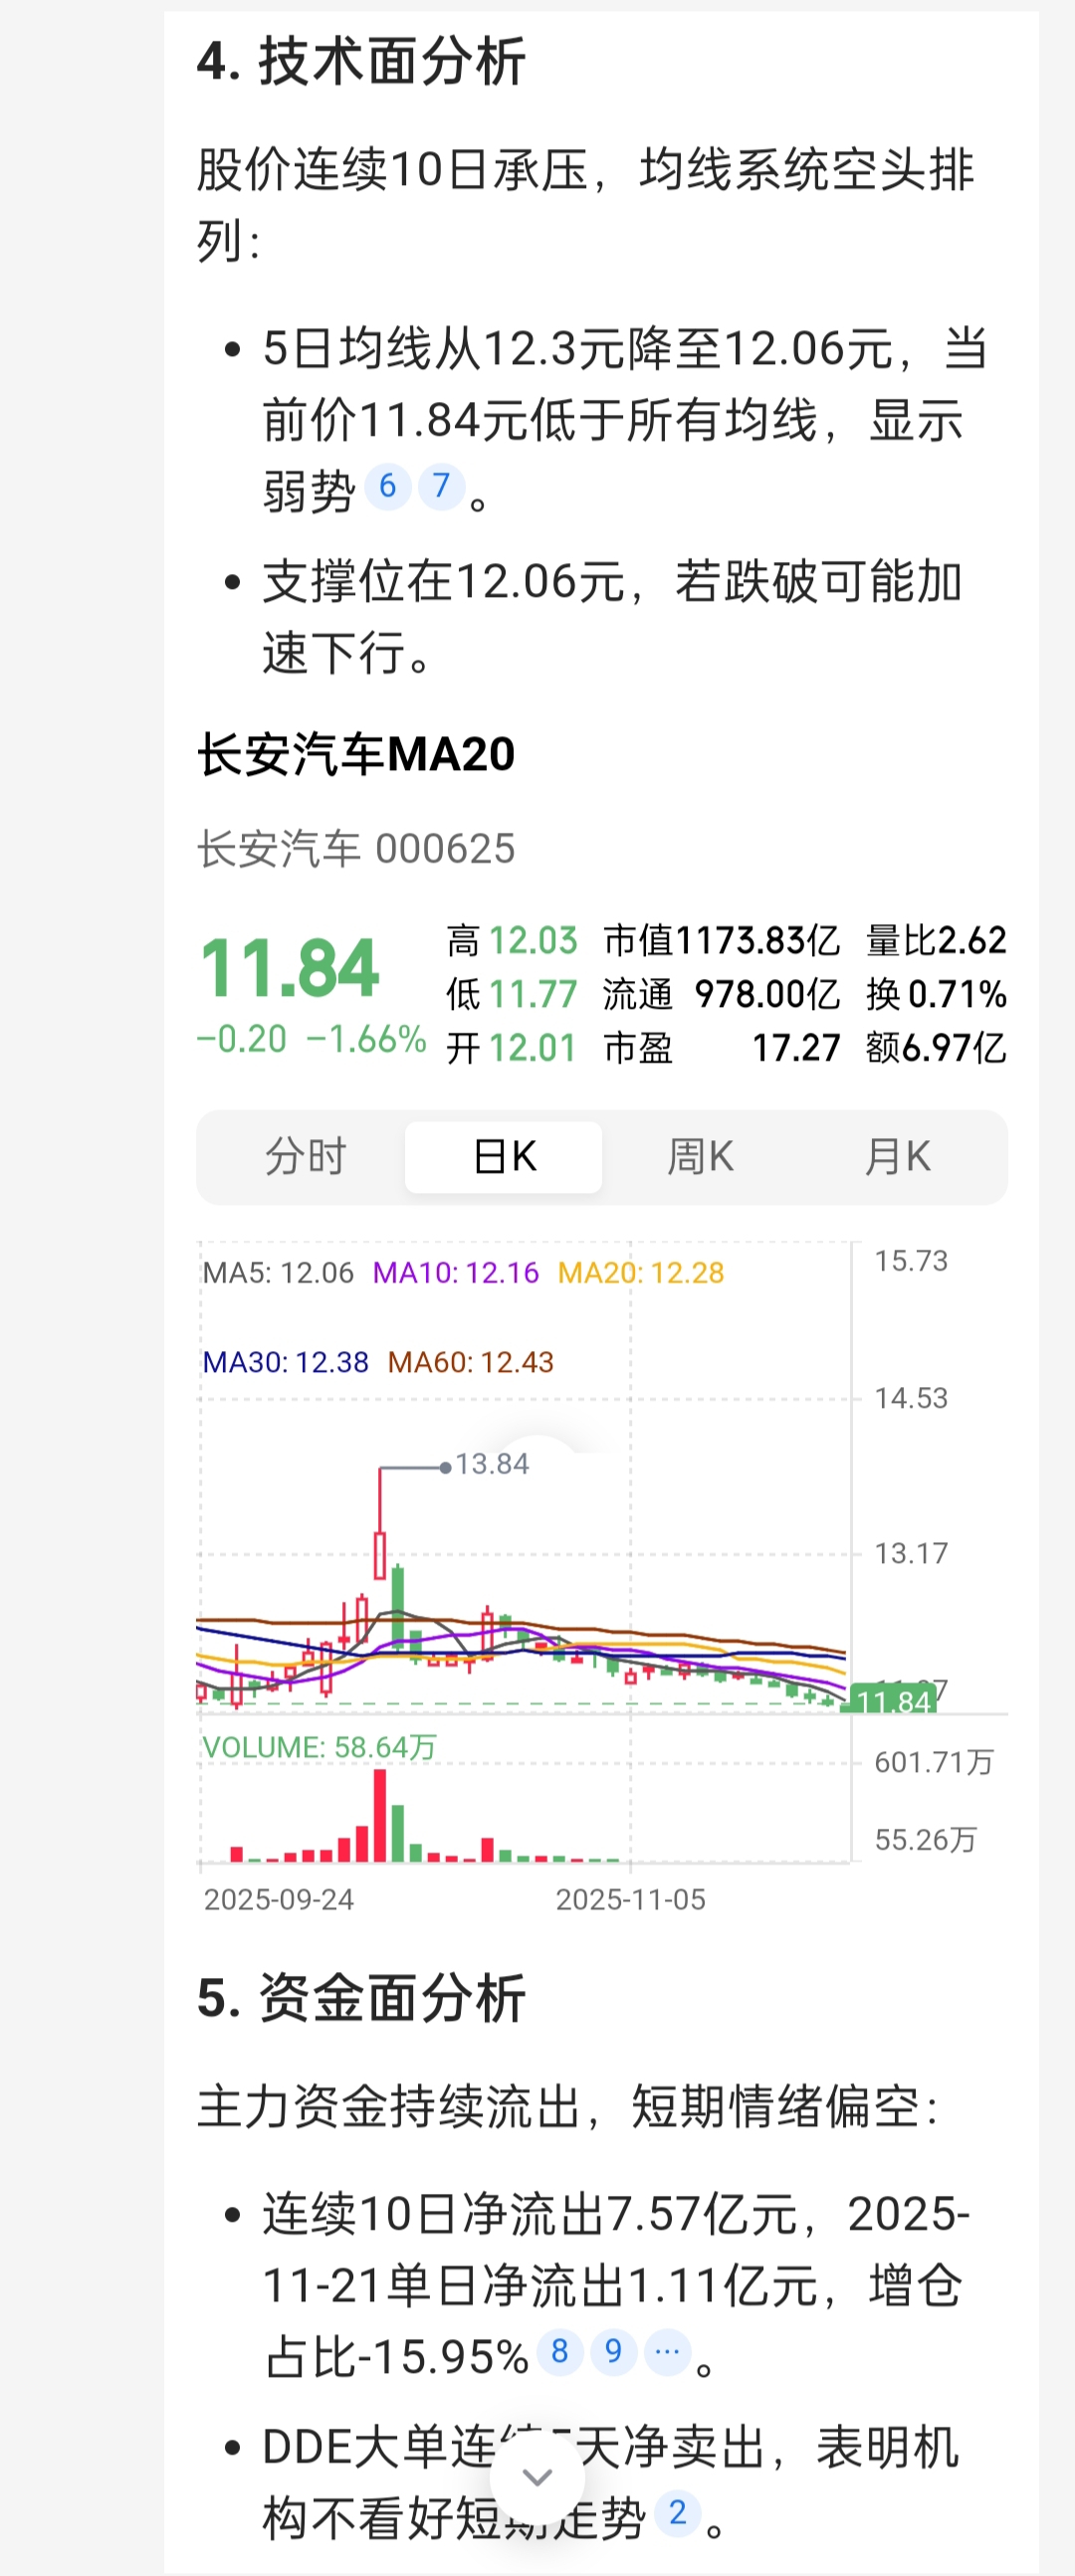
Task: Open citation reference 2
Action: (678, 2513)
